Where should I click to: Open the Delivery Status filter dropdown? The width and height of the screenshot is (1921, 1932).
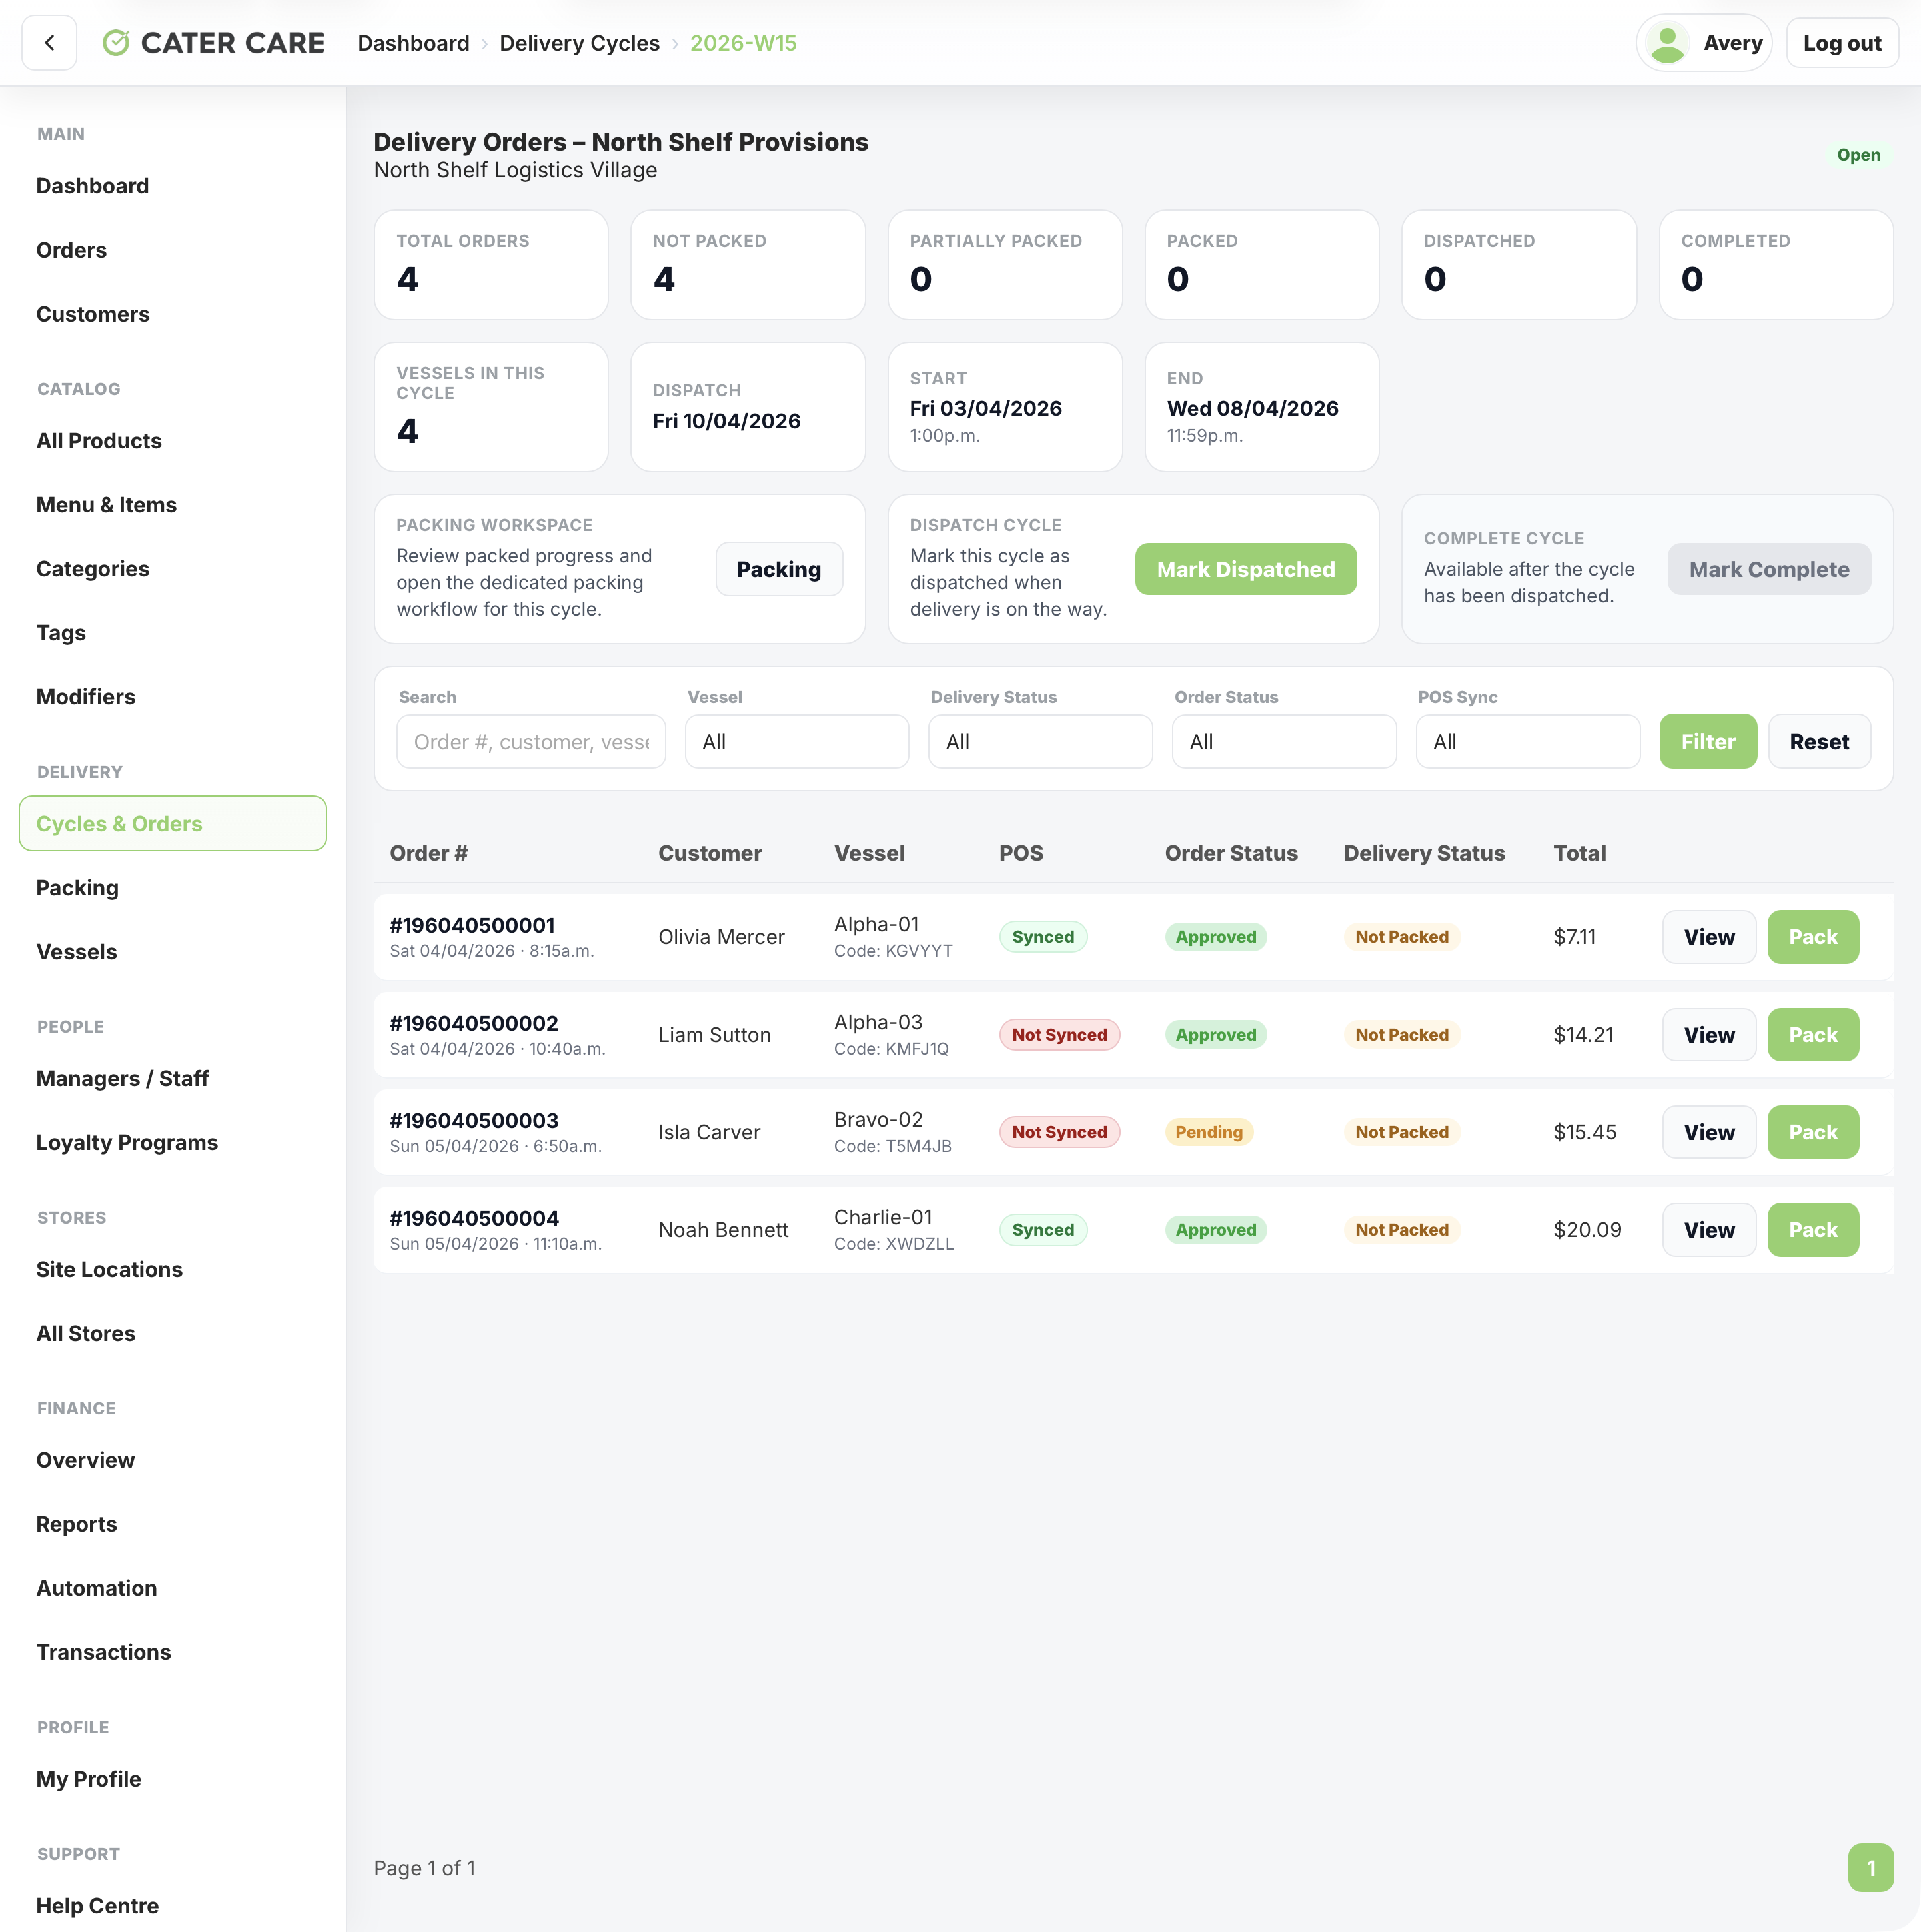[1040, 741]
